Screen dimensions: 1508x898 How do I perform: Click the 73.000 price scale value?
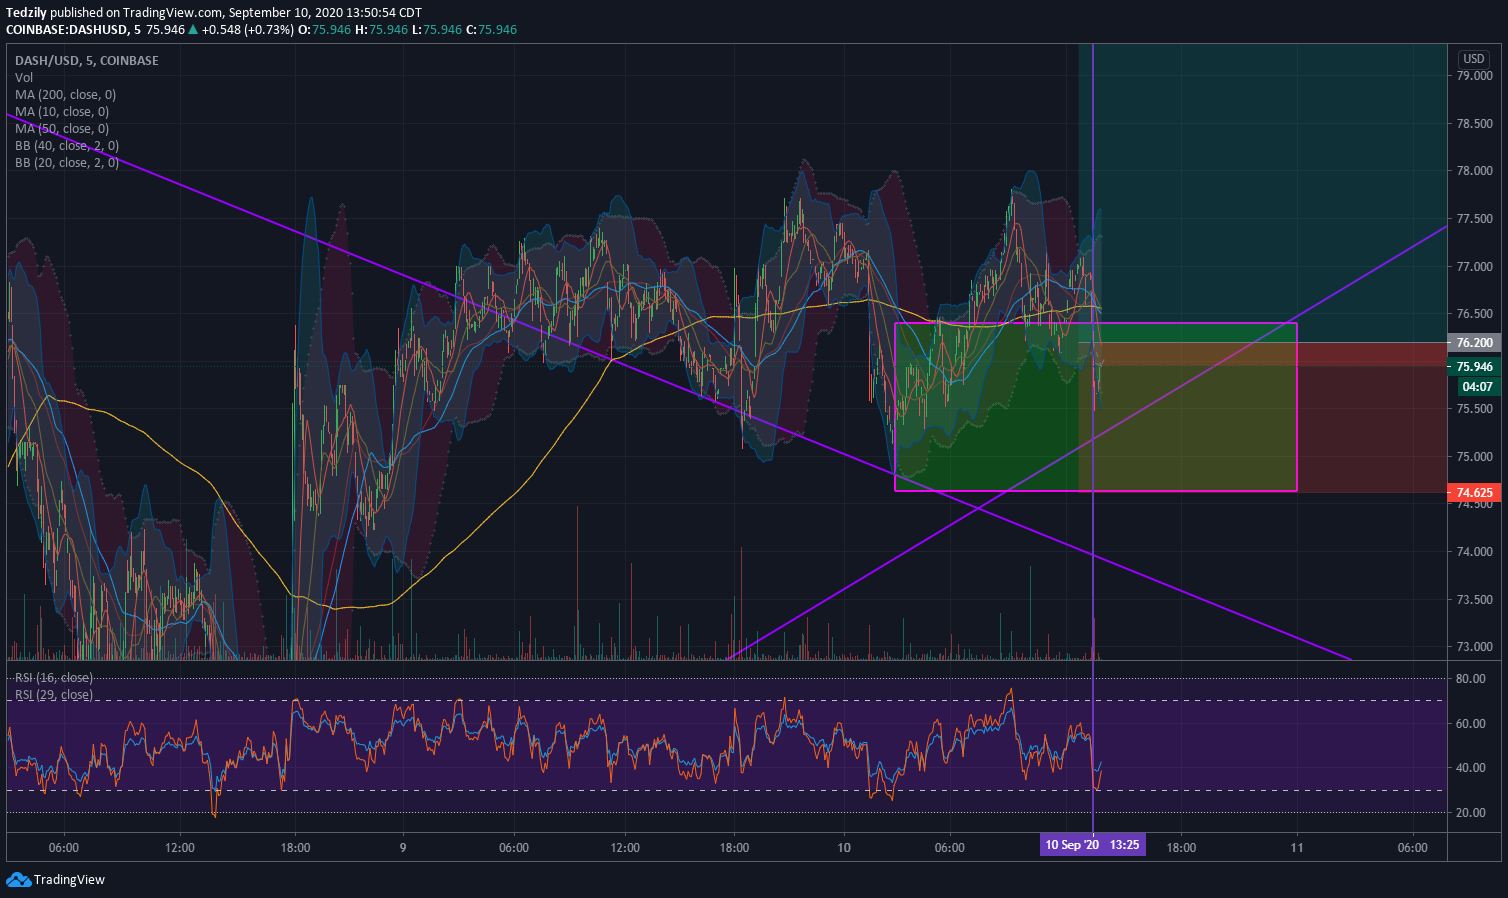click(x=1474, y=647)
